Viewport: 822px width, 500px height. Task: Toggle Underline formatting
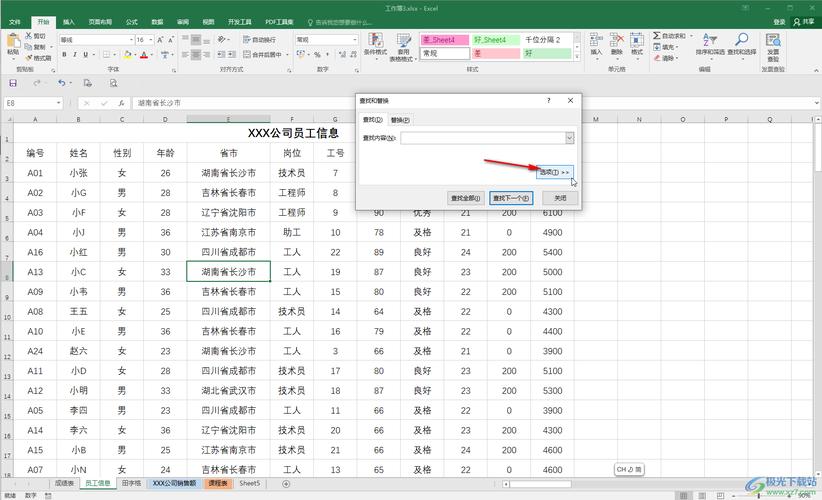[85, 55]
